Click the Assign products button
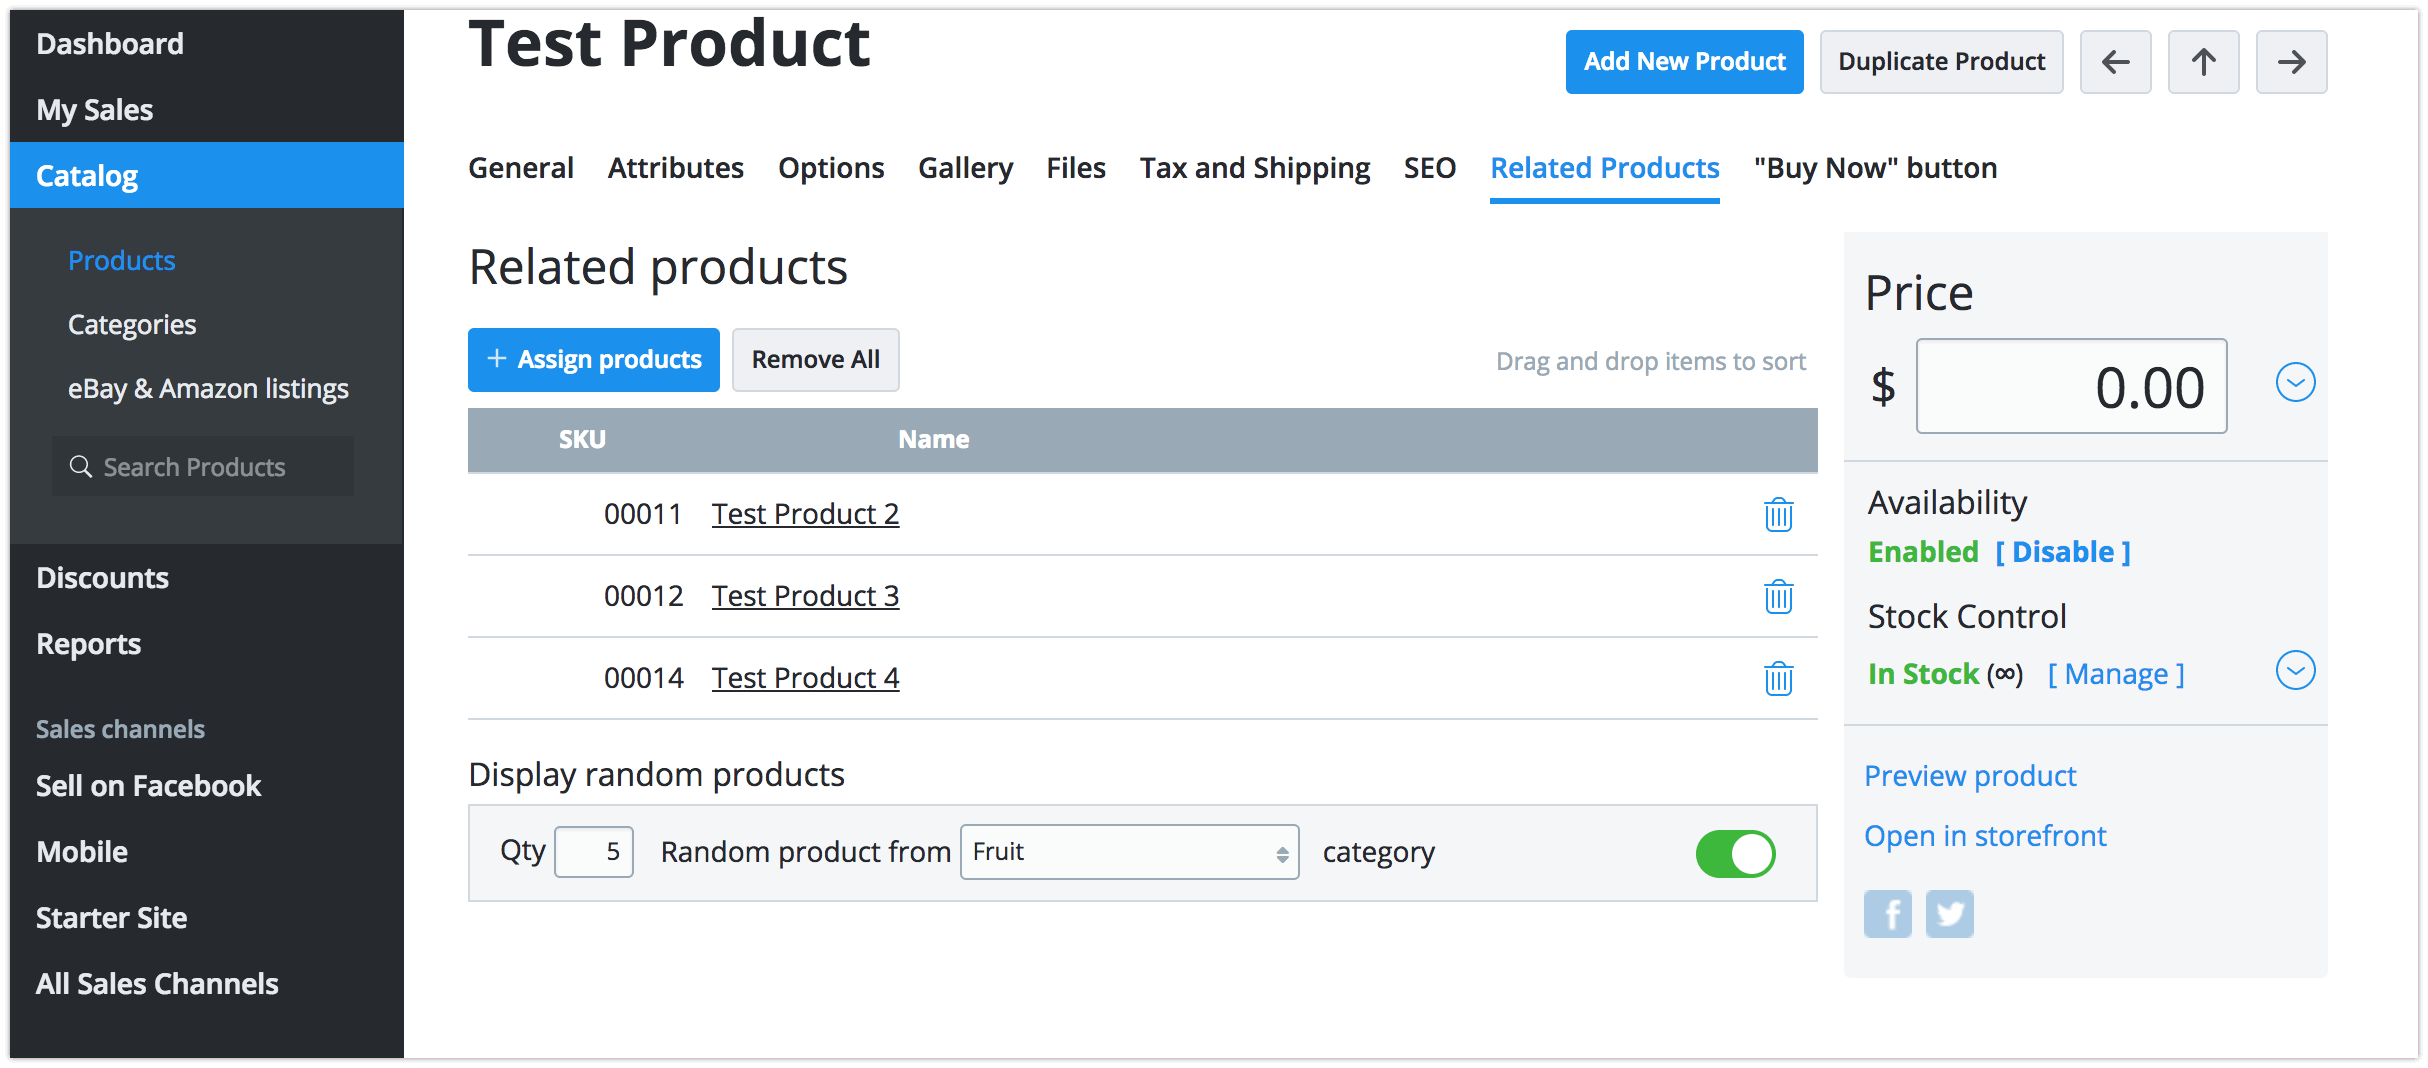Screen dimensions: 2428x1068 click(x=594, y=360)
